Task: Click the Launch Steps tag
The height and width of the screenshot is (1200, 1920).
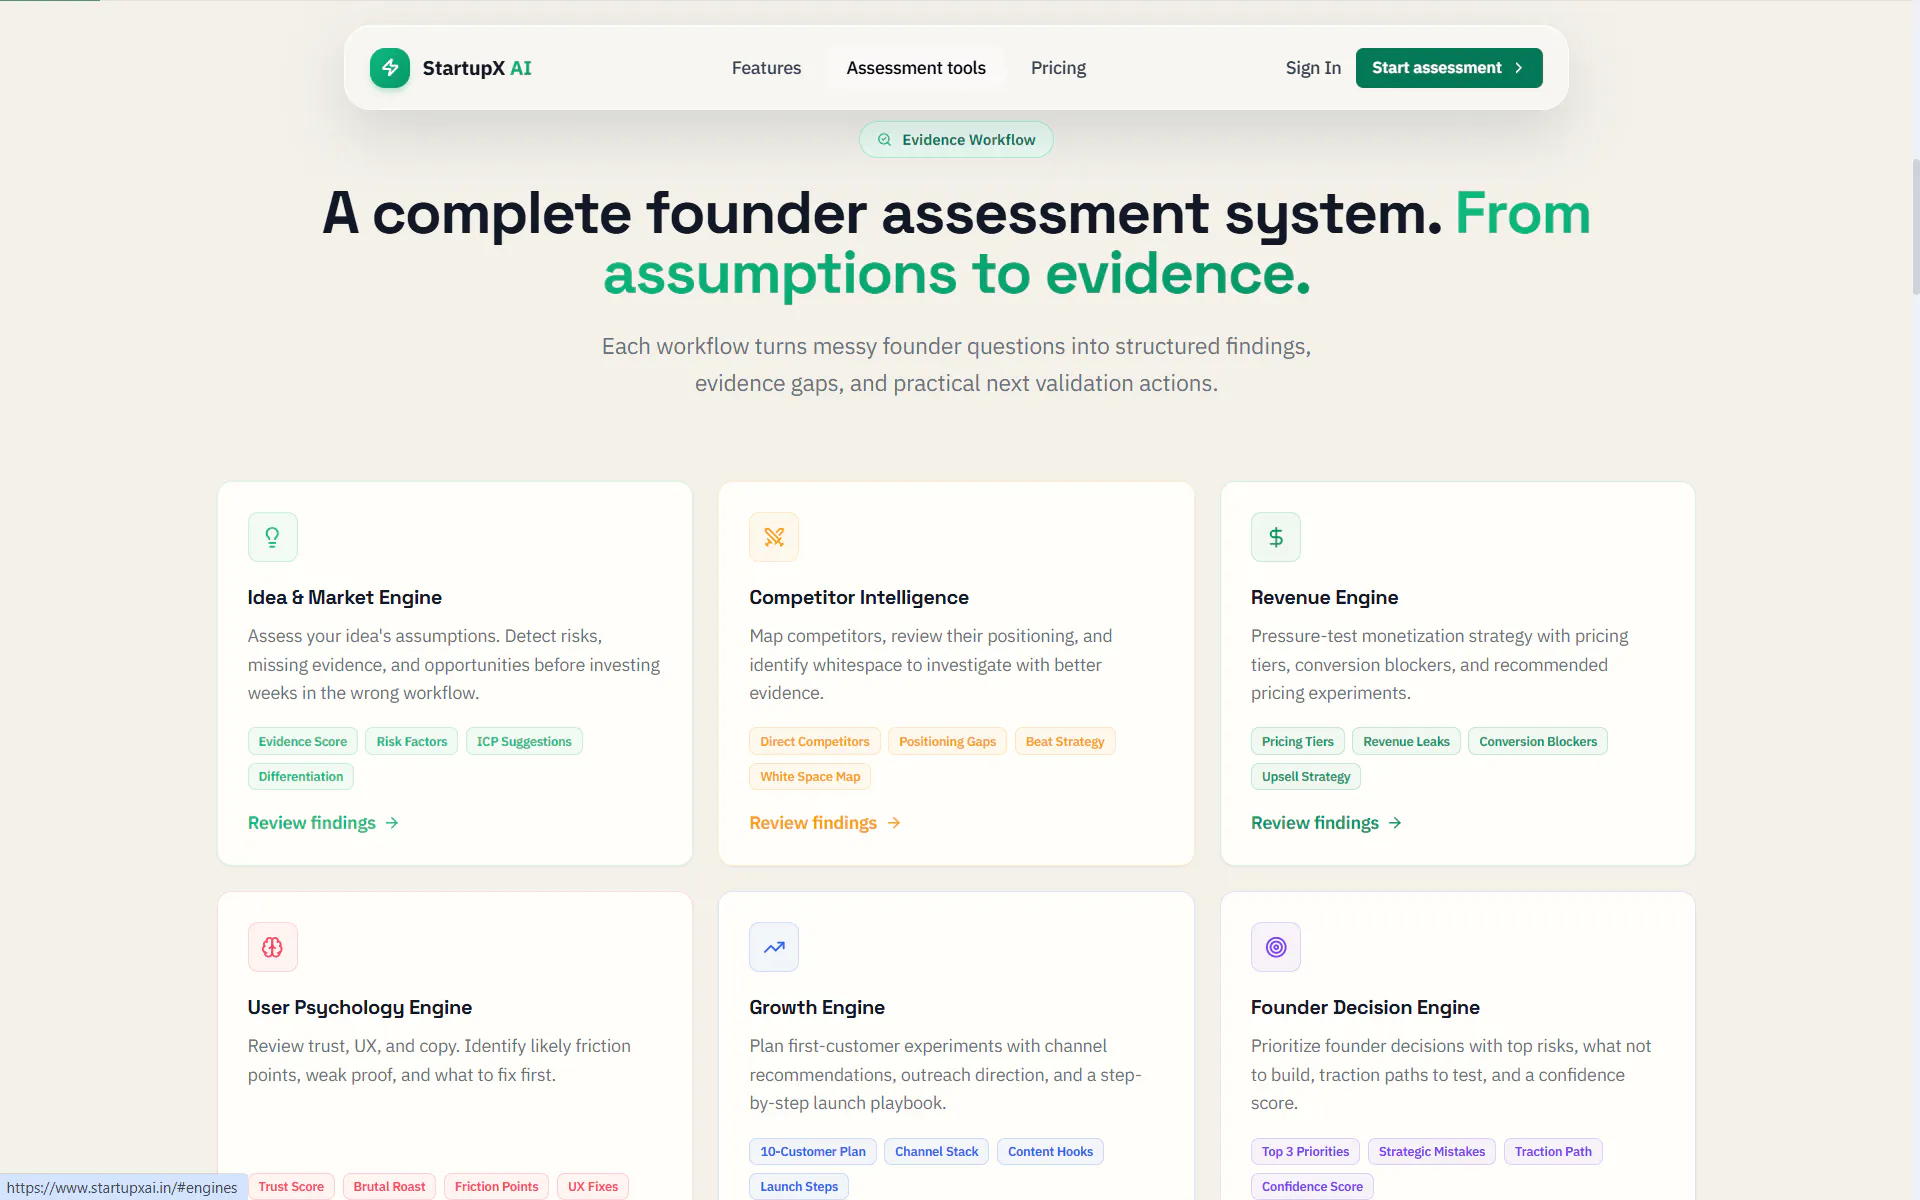Action: [799, 1186]
